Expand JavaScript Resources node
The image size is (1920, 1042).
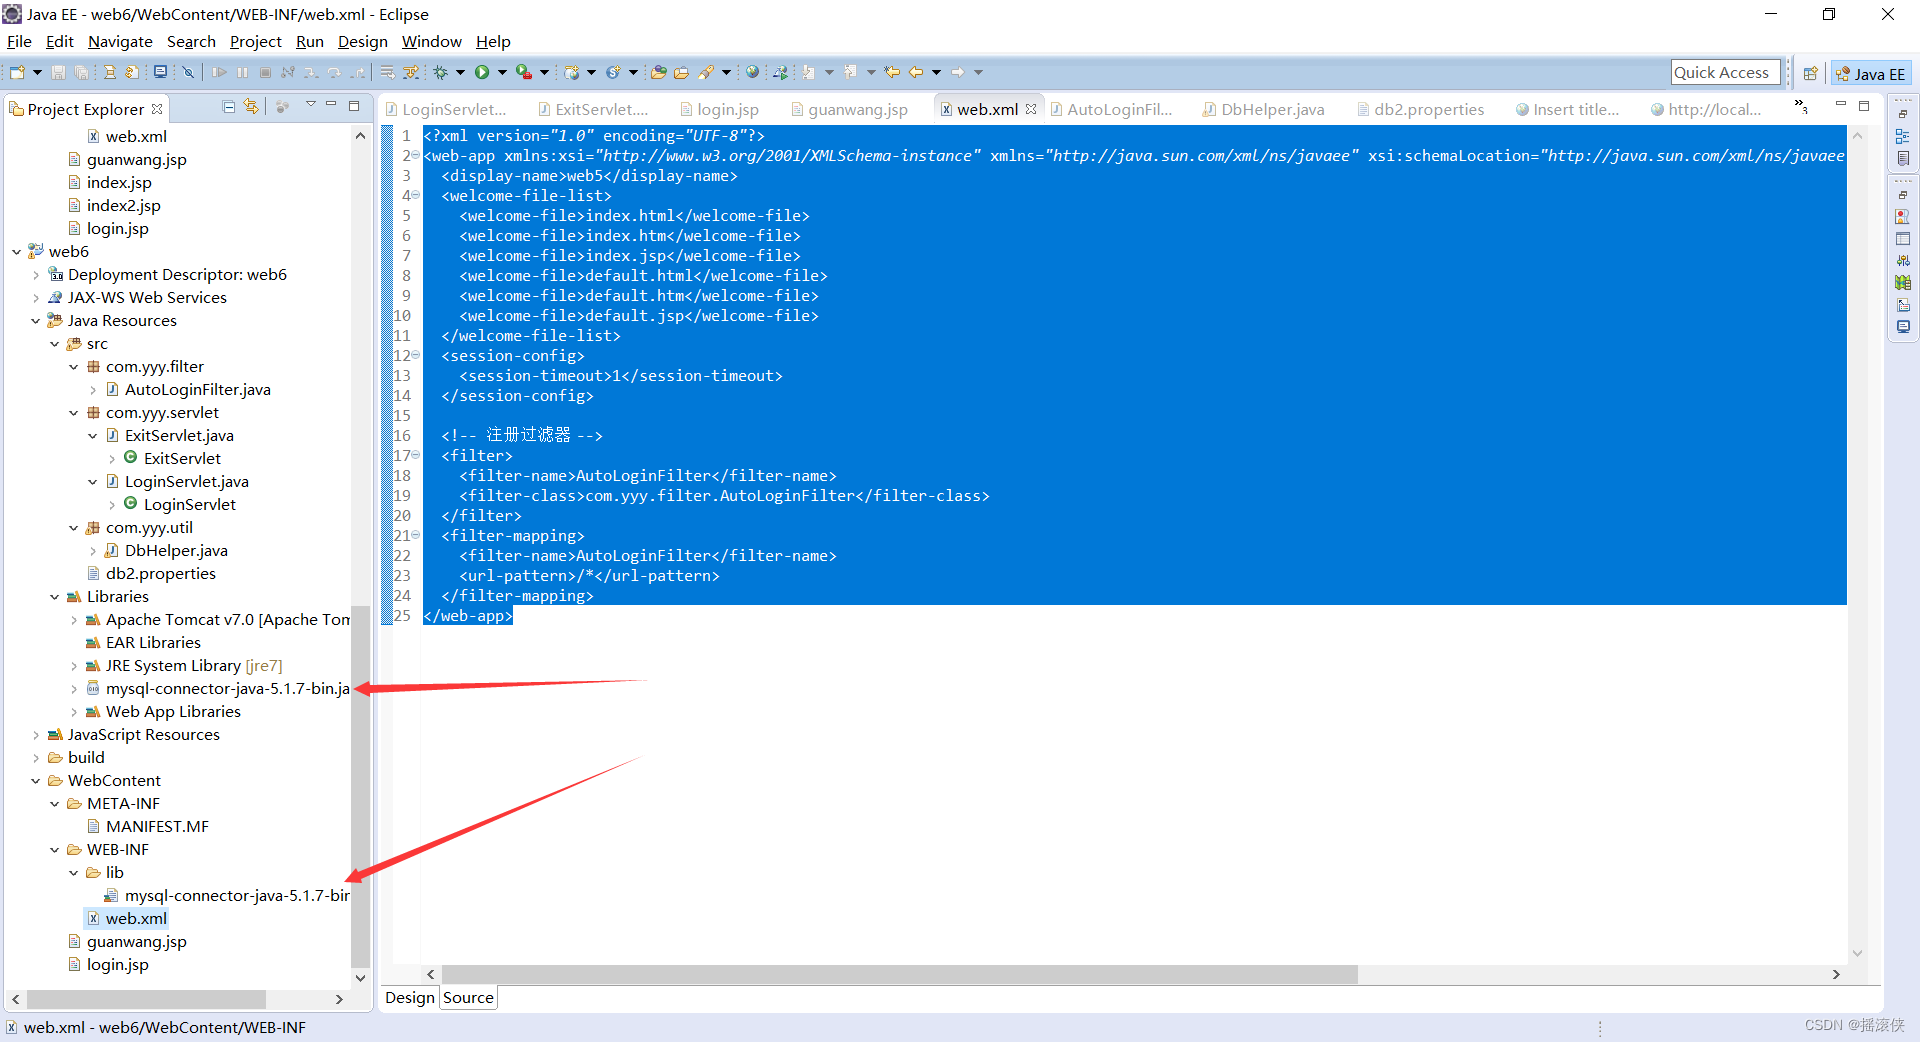36,735
